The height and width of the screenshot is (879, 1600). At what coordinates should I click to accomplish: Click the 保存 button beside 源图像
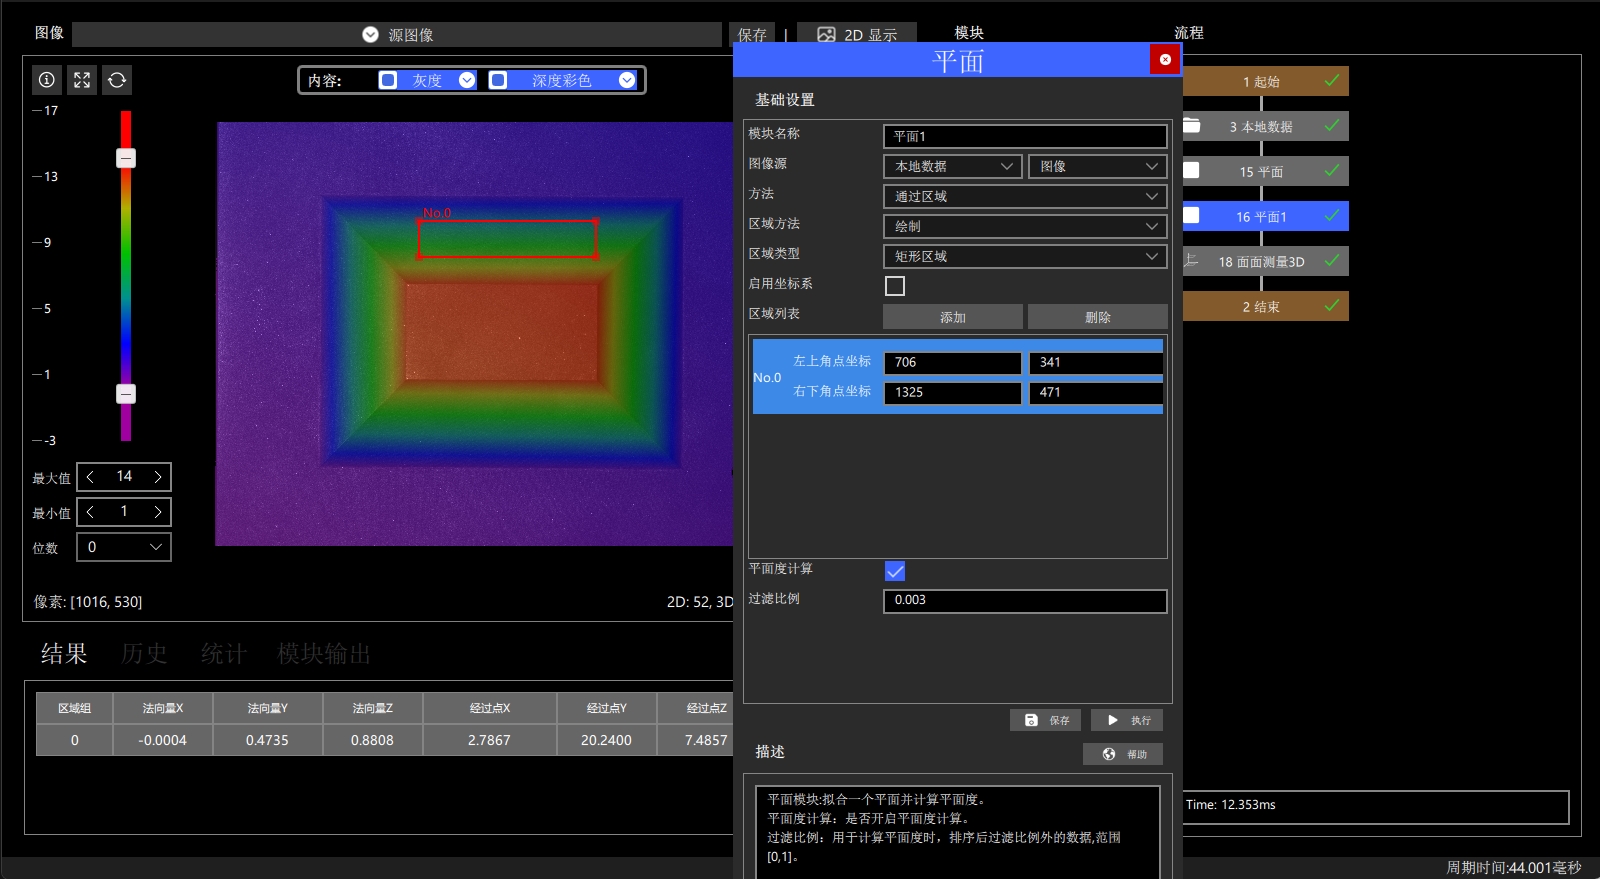(752, 35)
